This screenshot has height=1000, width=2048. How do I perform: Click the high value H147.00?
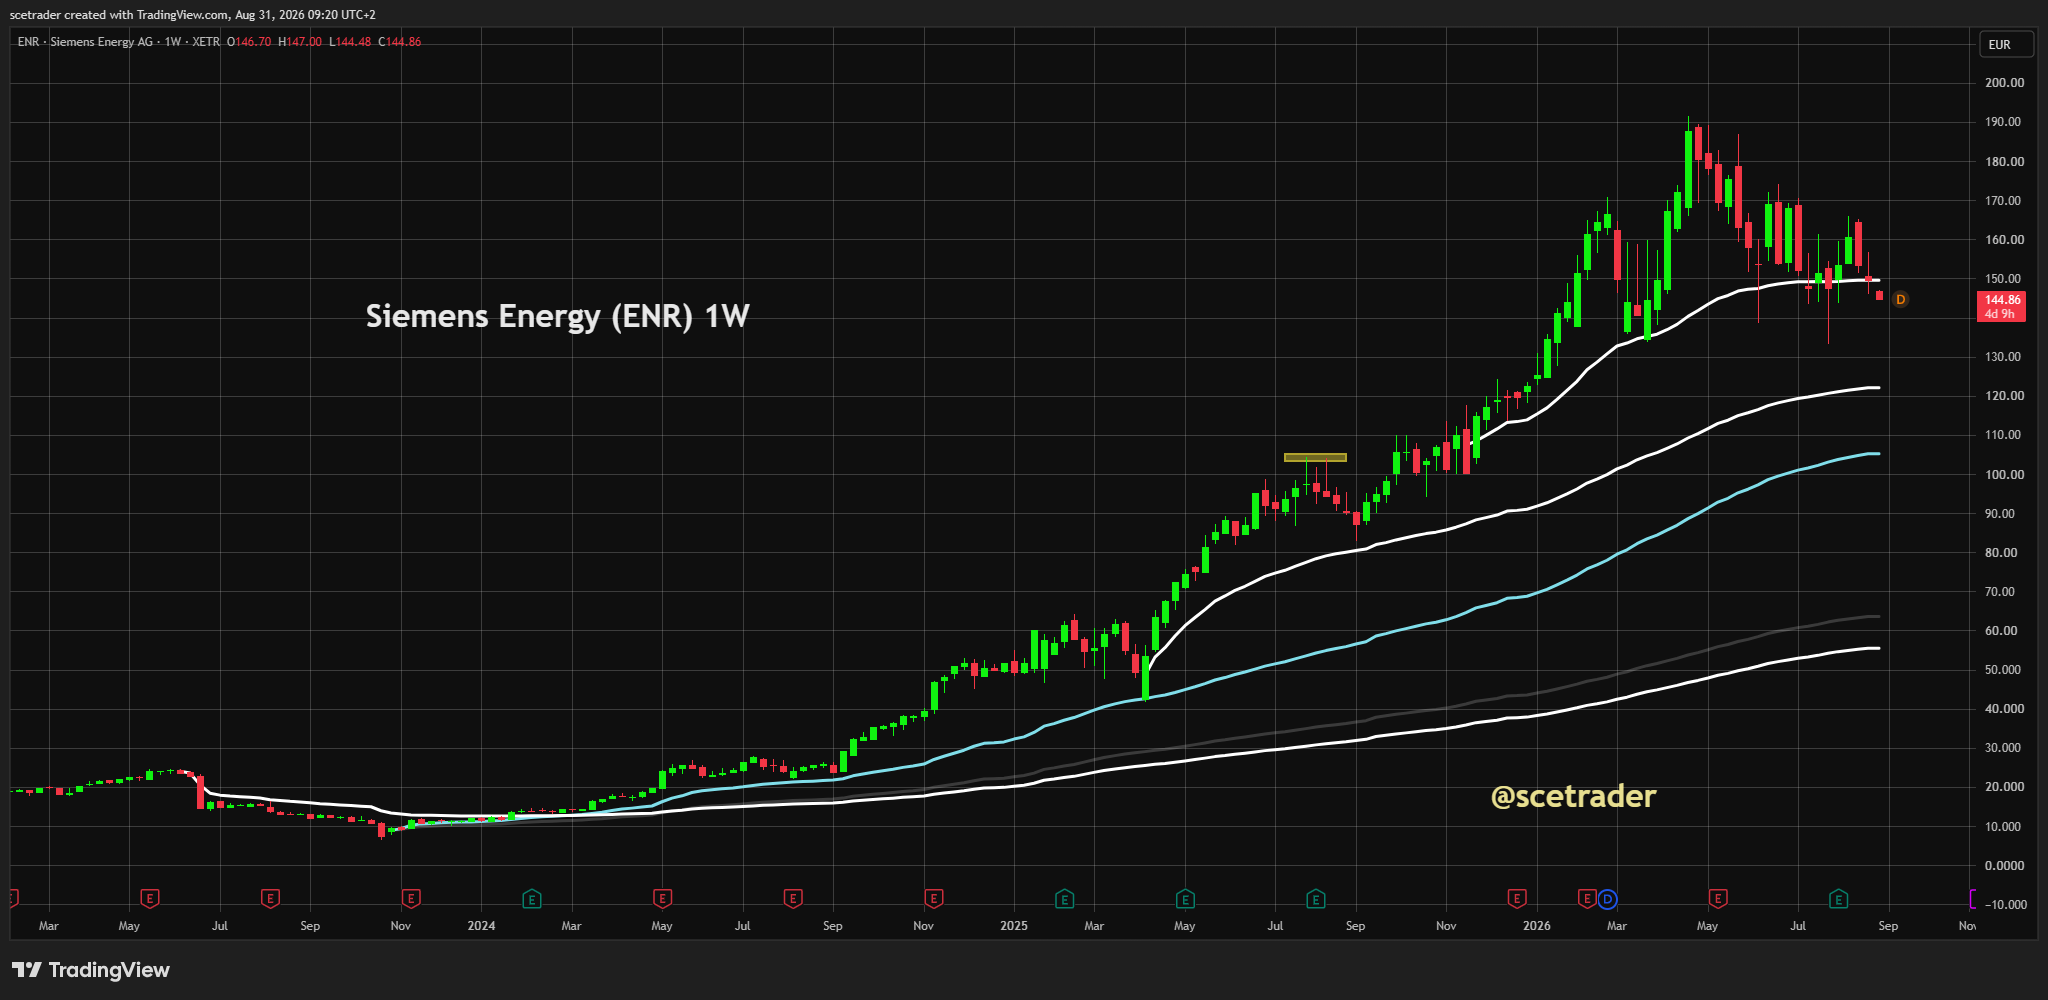point(300,42)
